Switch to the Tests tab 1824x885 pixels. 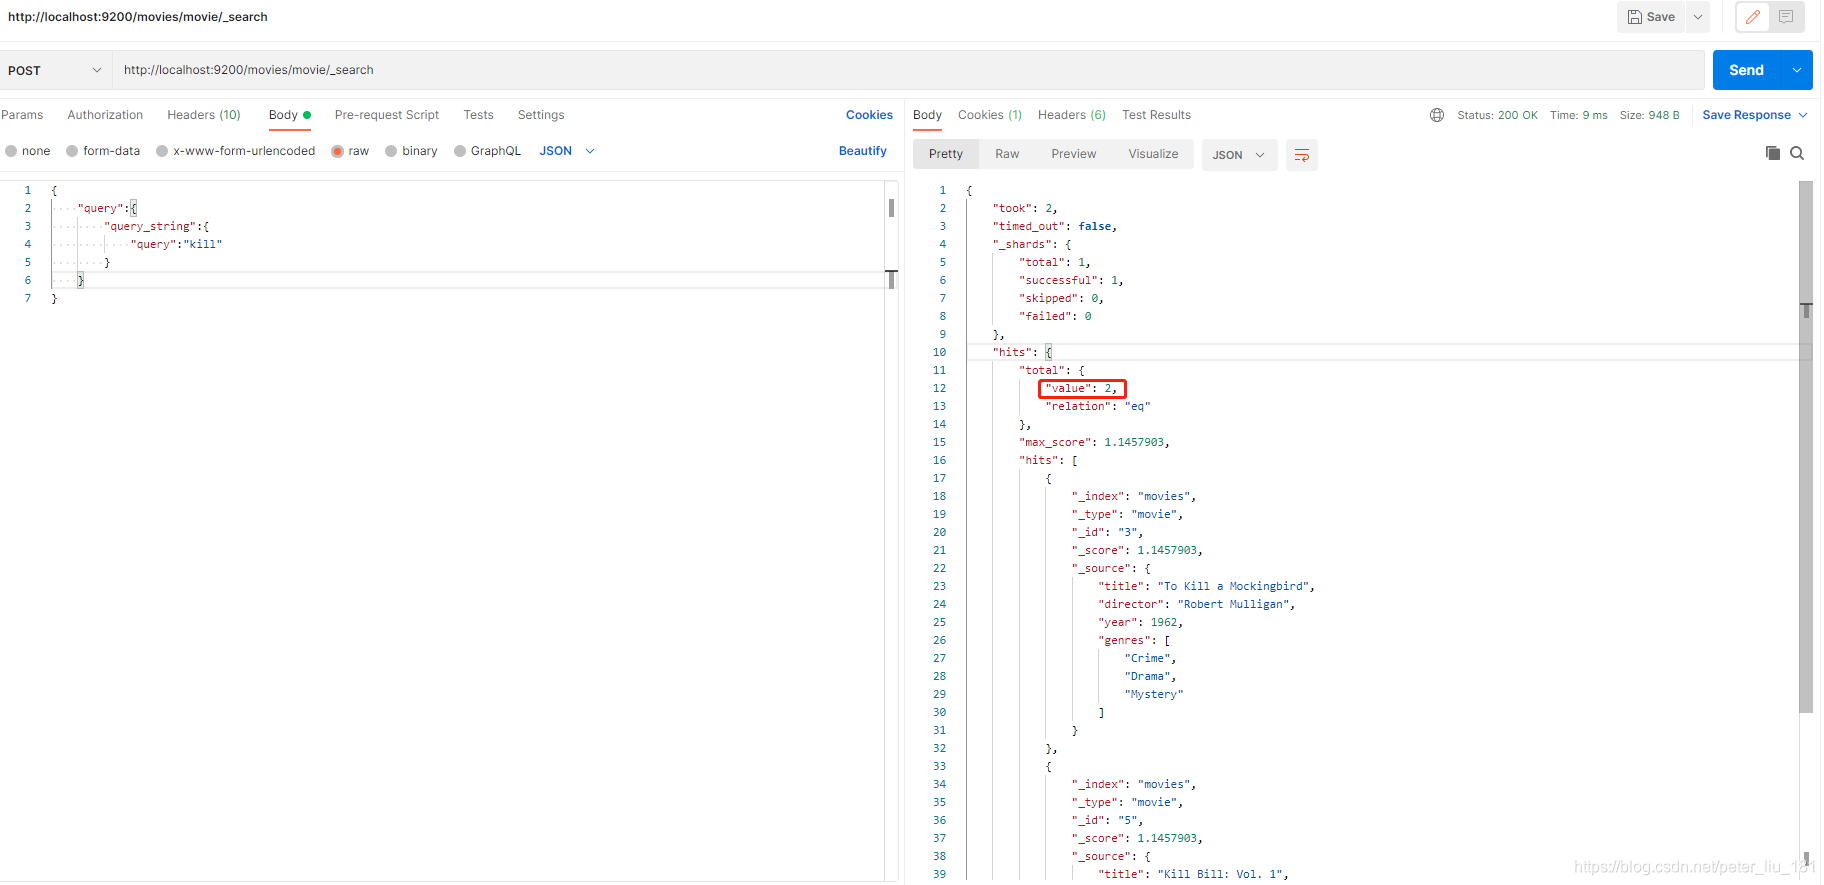coord(478,115)
